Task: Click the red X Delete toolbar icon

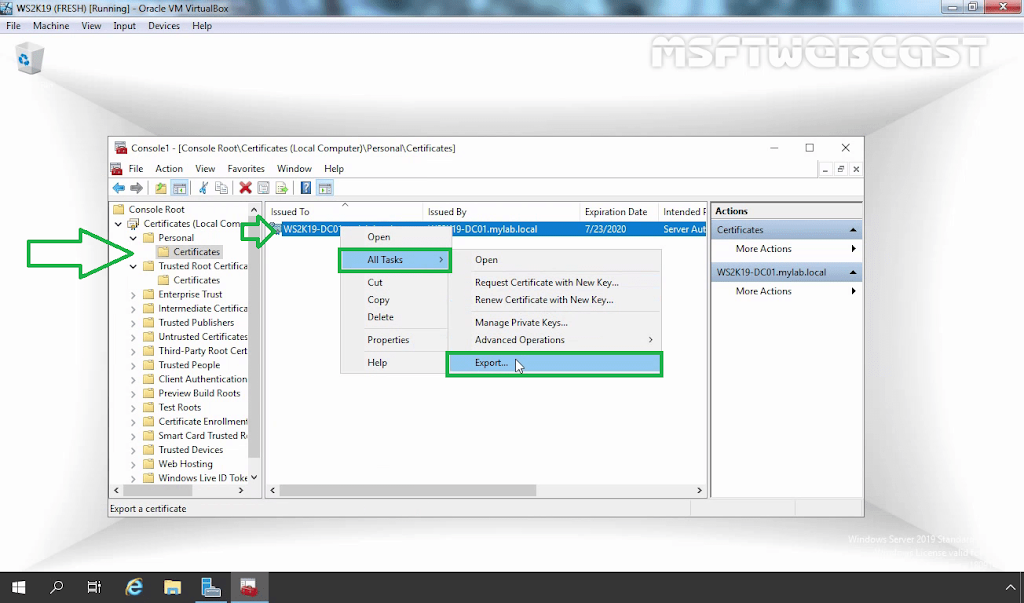Action: tap(246, 188)
